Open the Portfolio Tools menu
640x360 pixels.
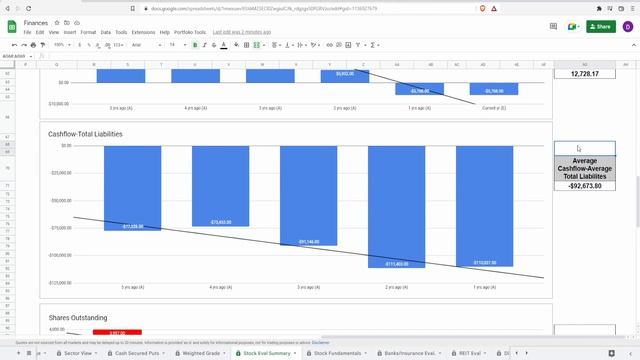pyautogui.click(x=190, y=32)
